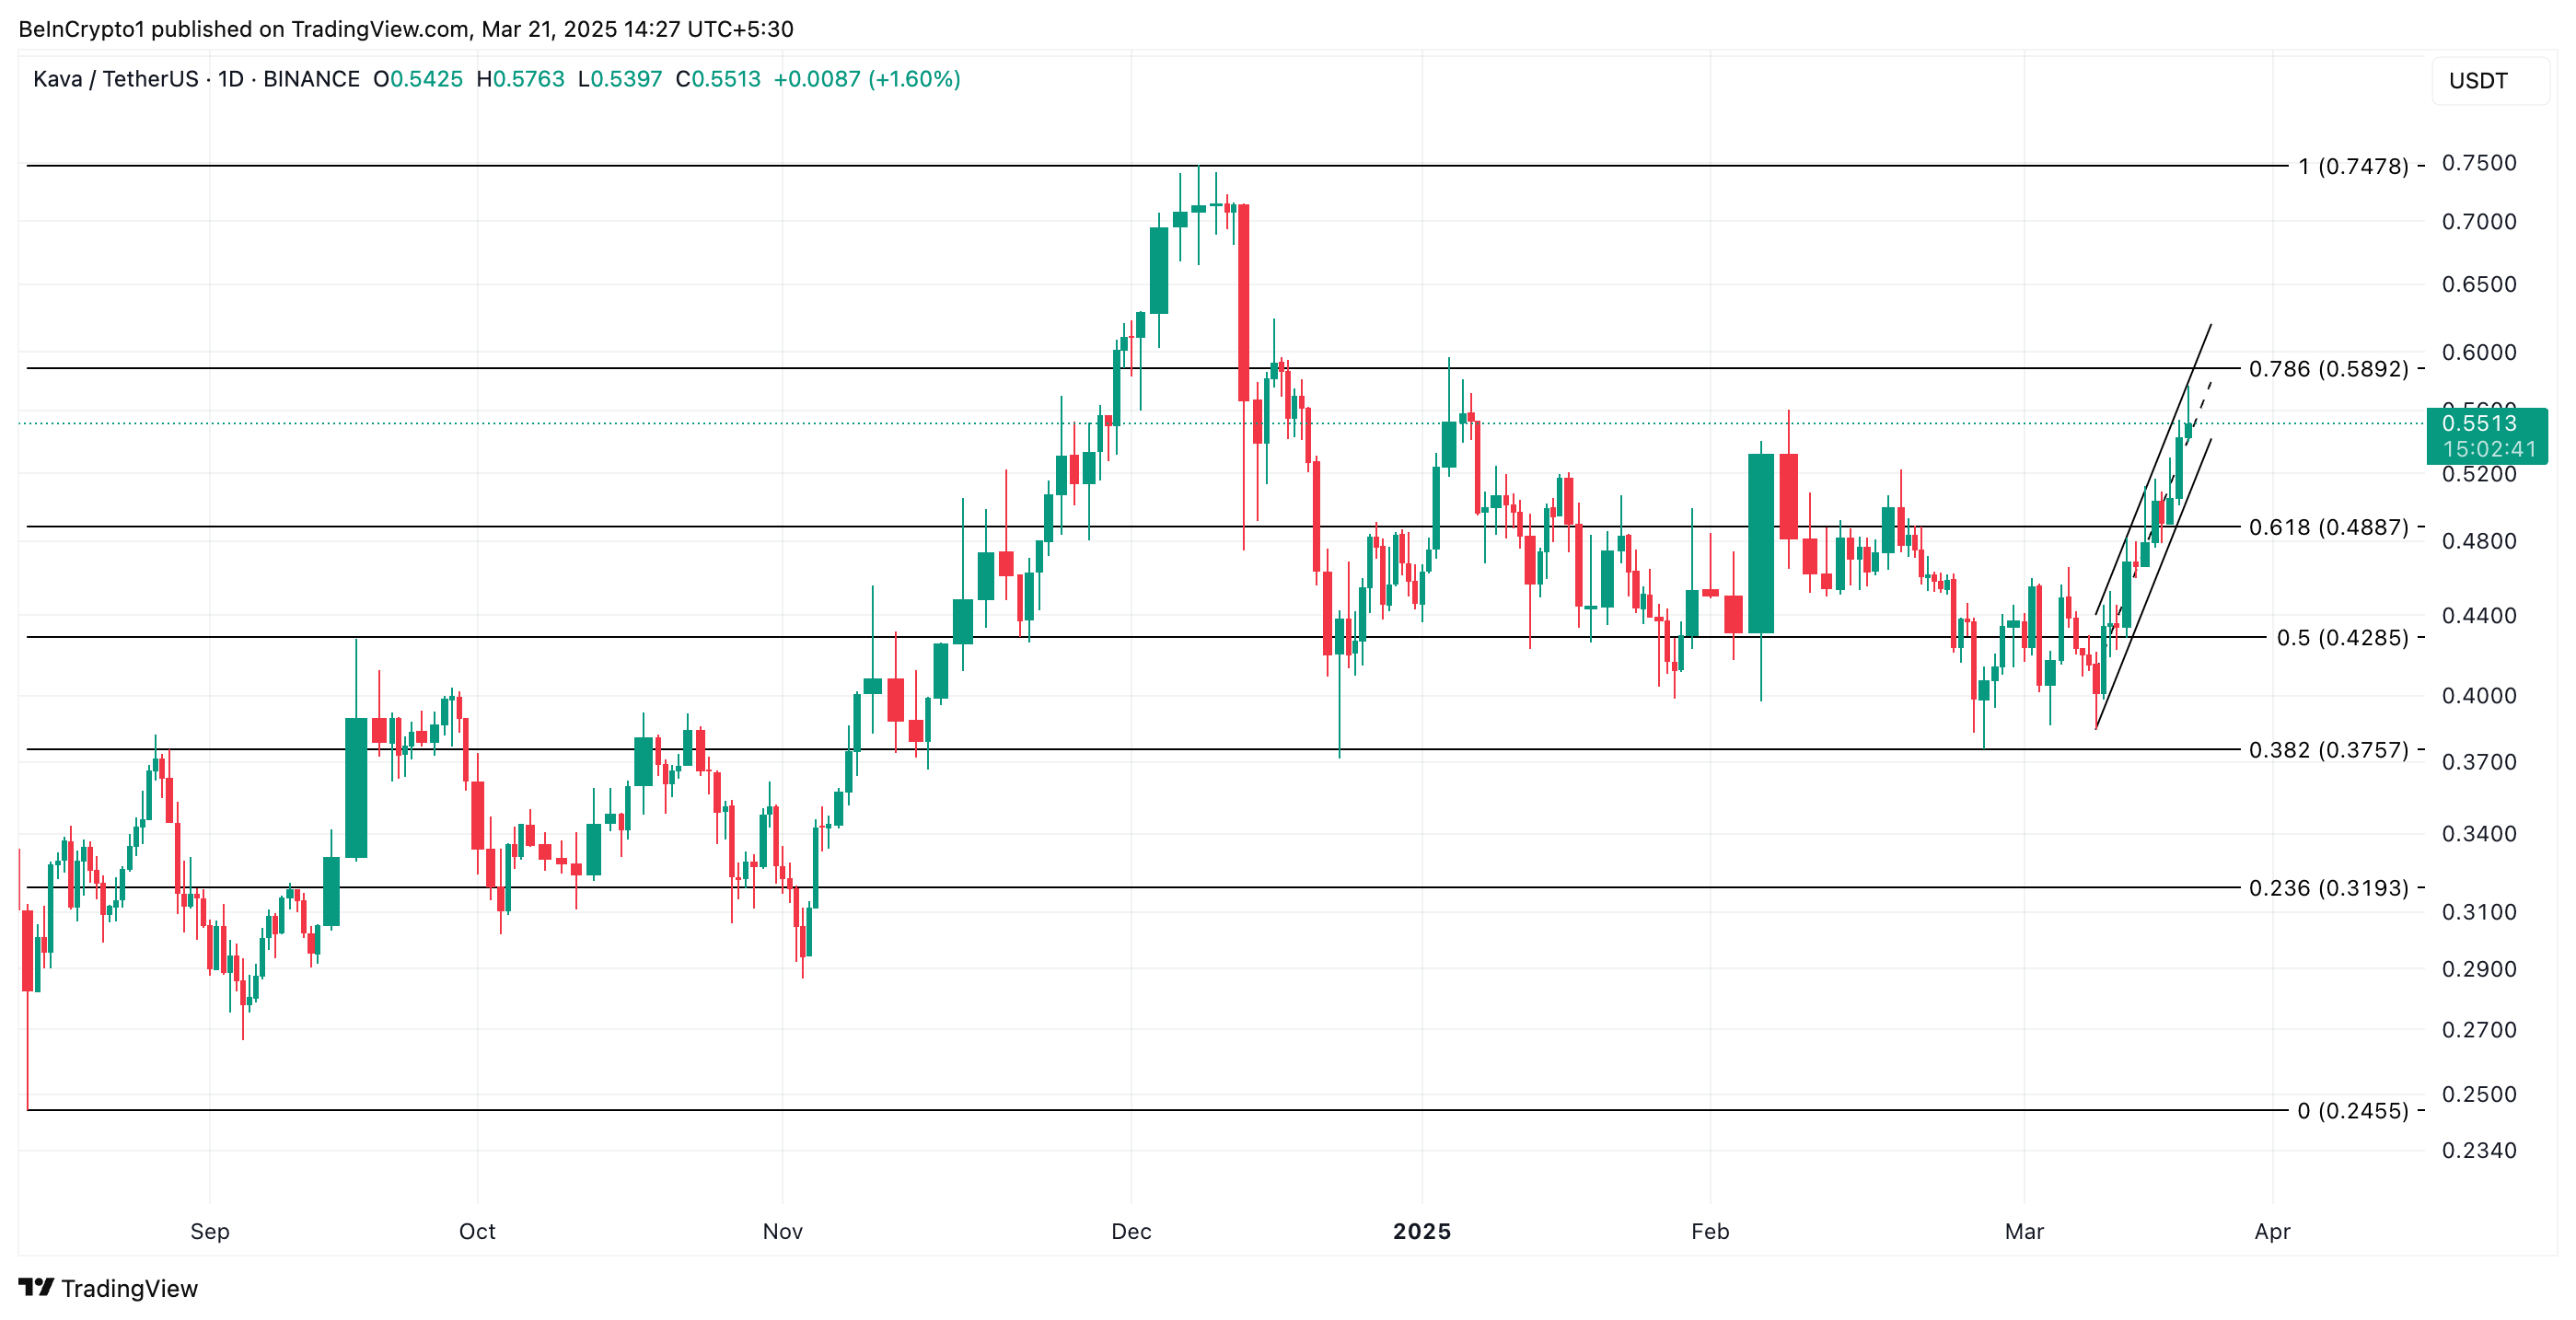Select the 2025 year marker
The image size is (2576, 1320).
[1422, 1231]
